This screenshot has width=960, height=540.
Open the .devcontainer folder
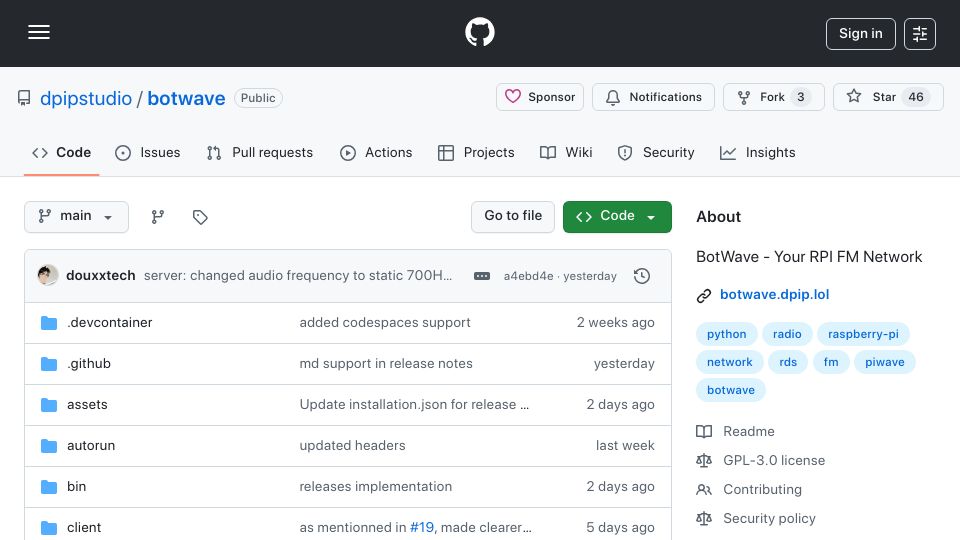pyautogui.click(x=110, y=323)
